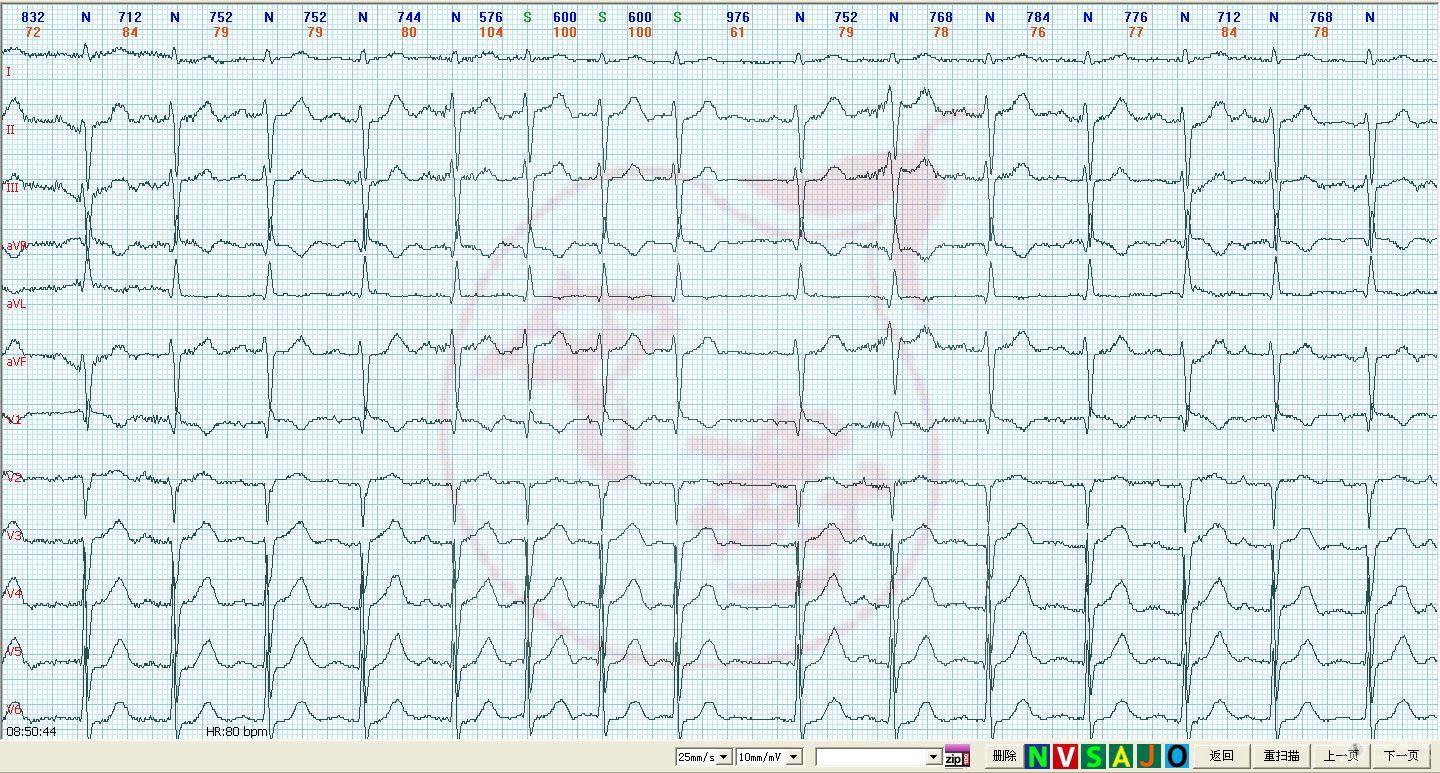Screen dimensions: 1440x773
Task: Click the 重扫描 (rescan) button
Action: [x=1281, y=756]
